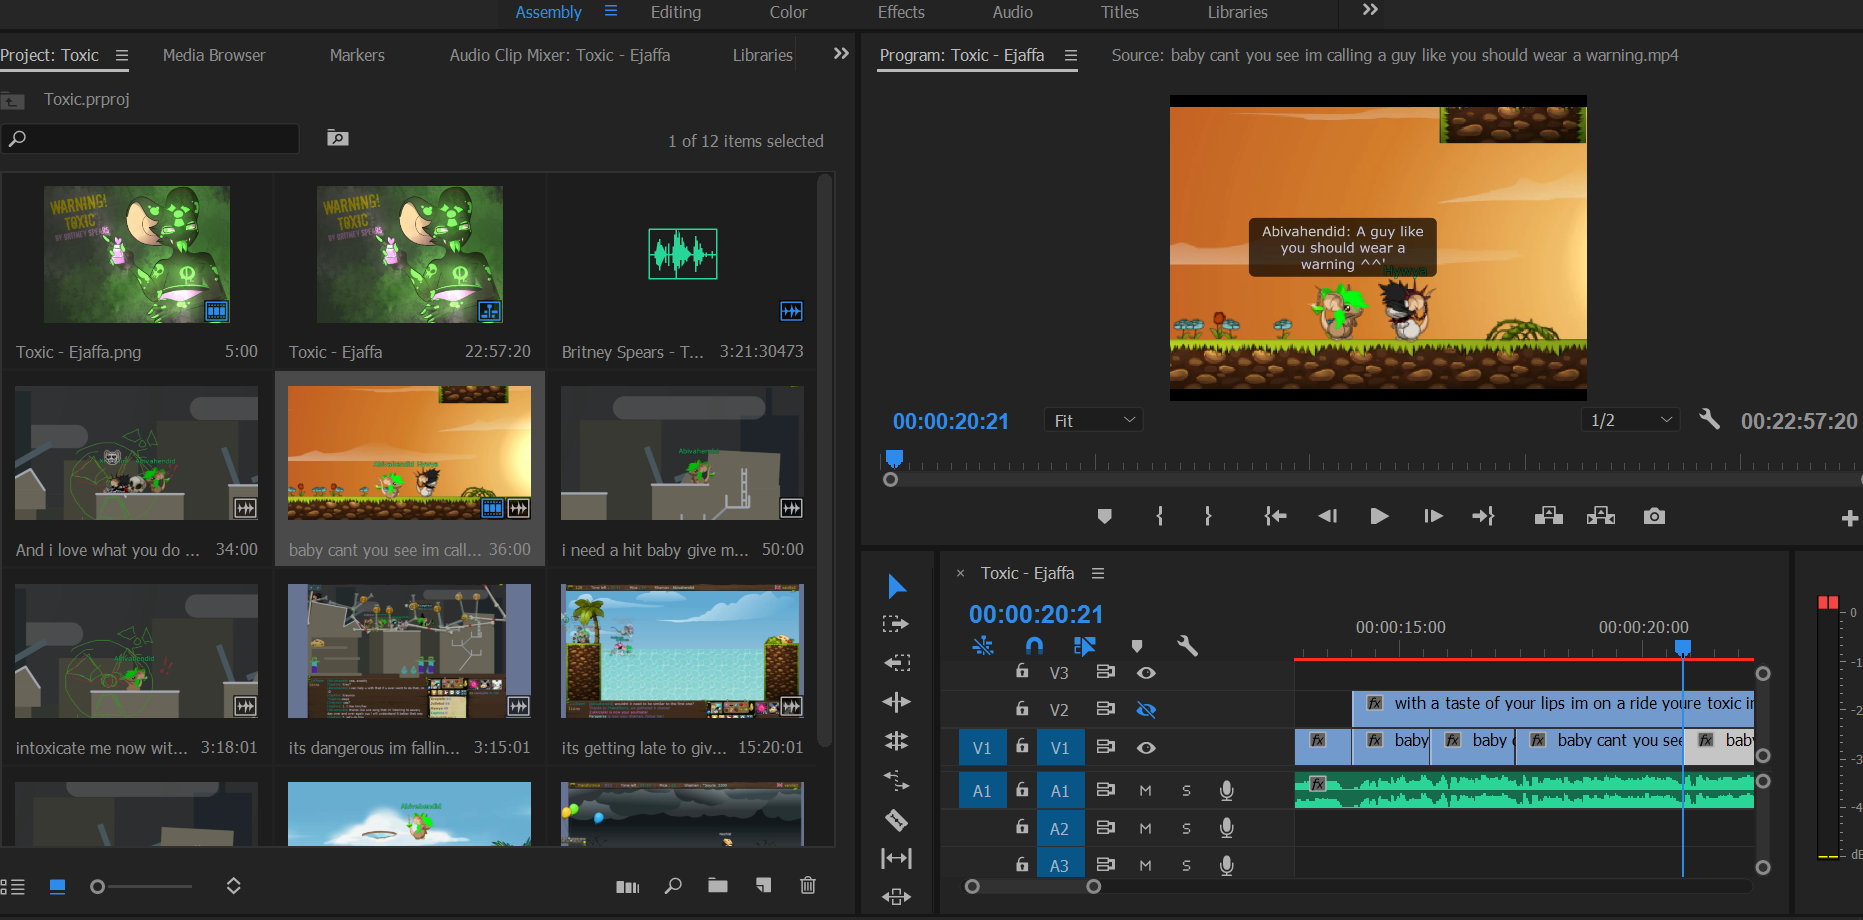
Task: Show more workspaces overflow
Action: pos(1371,10)
